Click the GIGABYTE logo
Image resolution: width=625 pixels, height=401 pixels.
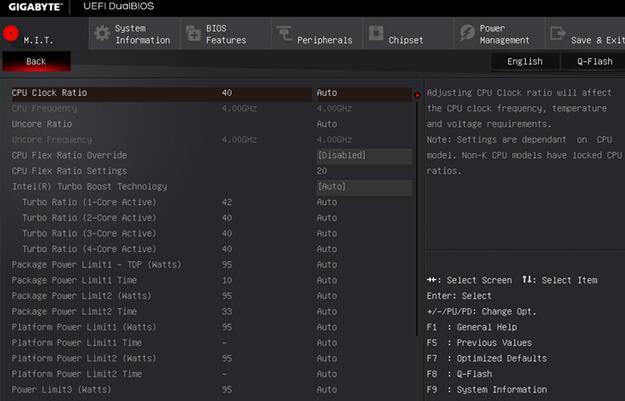click(35, 7)
